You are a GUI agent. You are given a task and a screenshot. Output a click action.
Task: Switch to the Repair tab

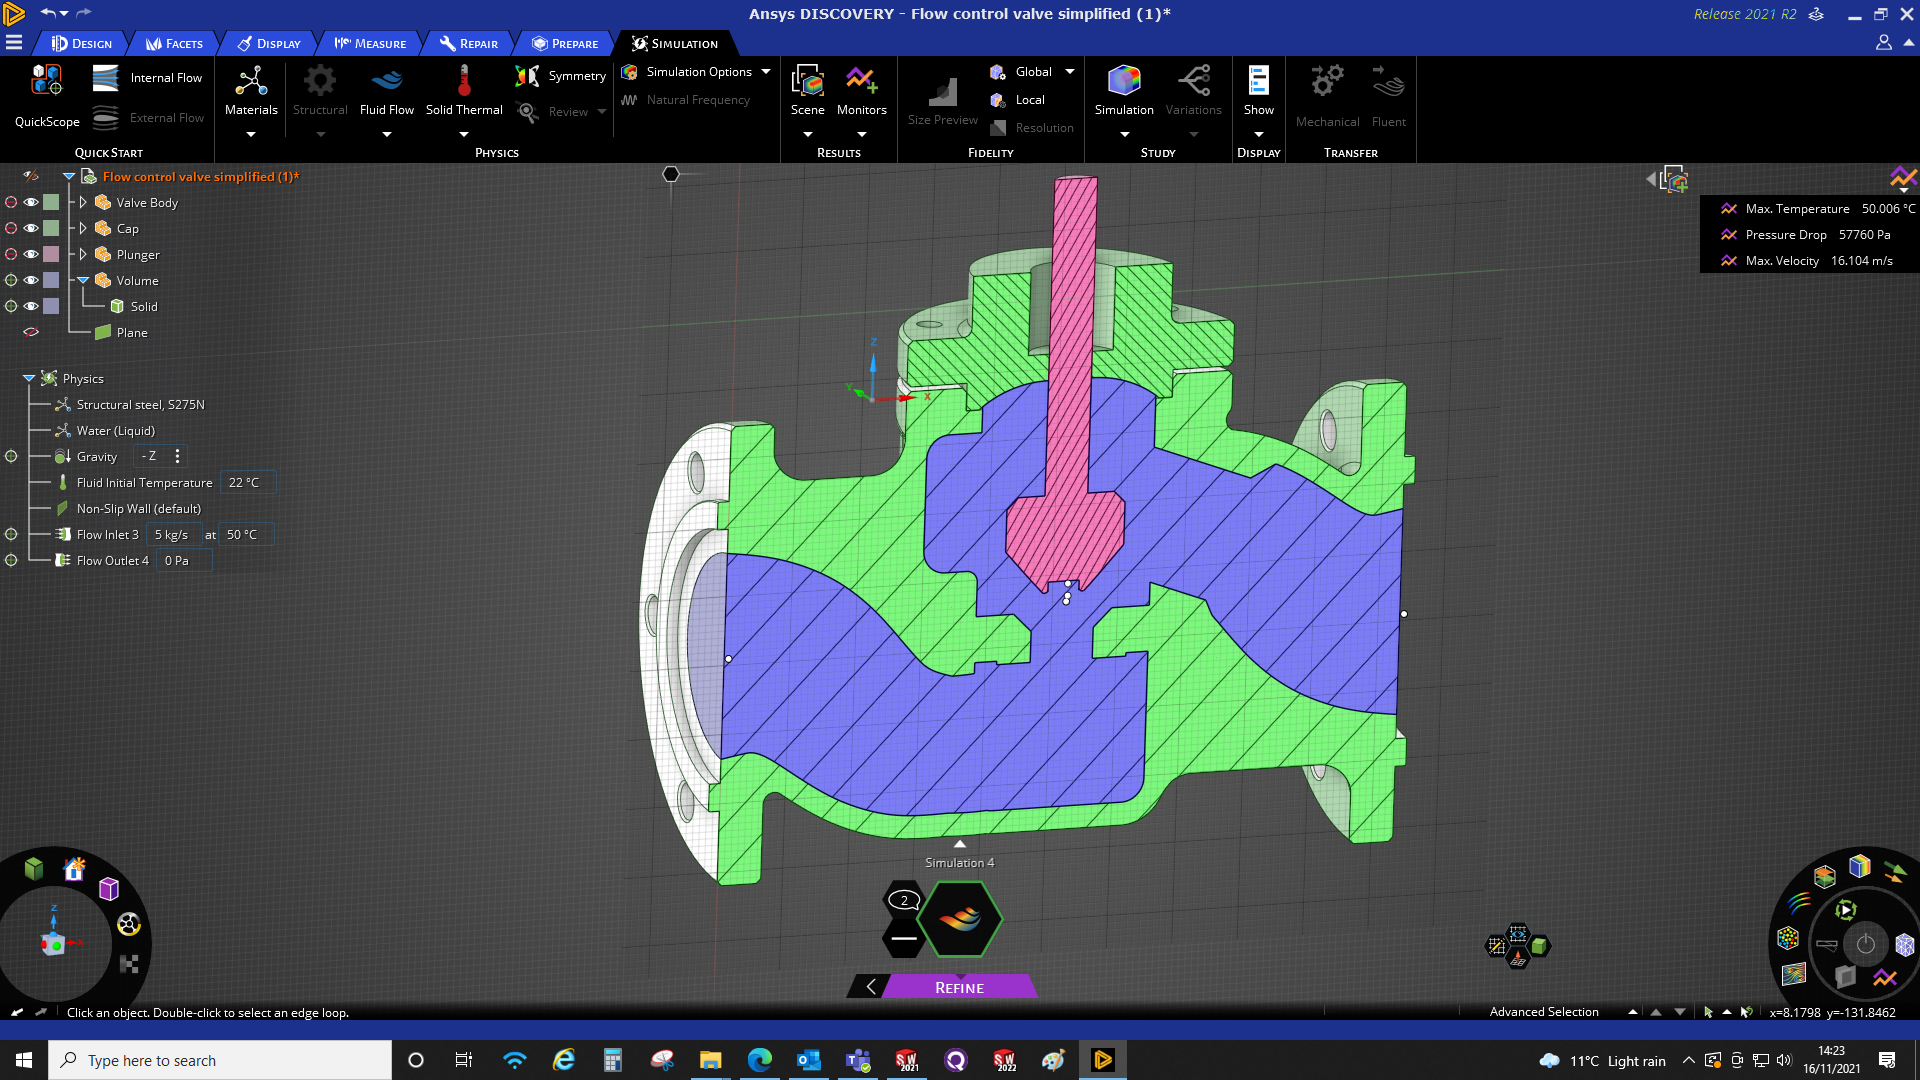click(x=469, y=43)
